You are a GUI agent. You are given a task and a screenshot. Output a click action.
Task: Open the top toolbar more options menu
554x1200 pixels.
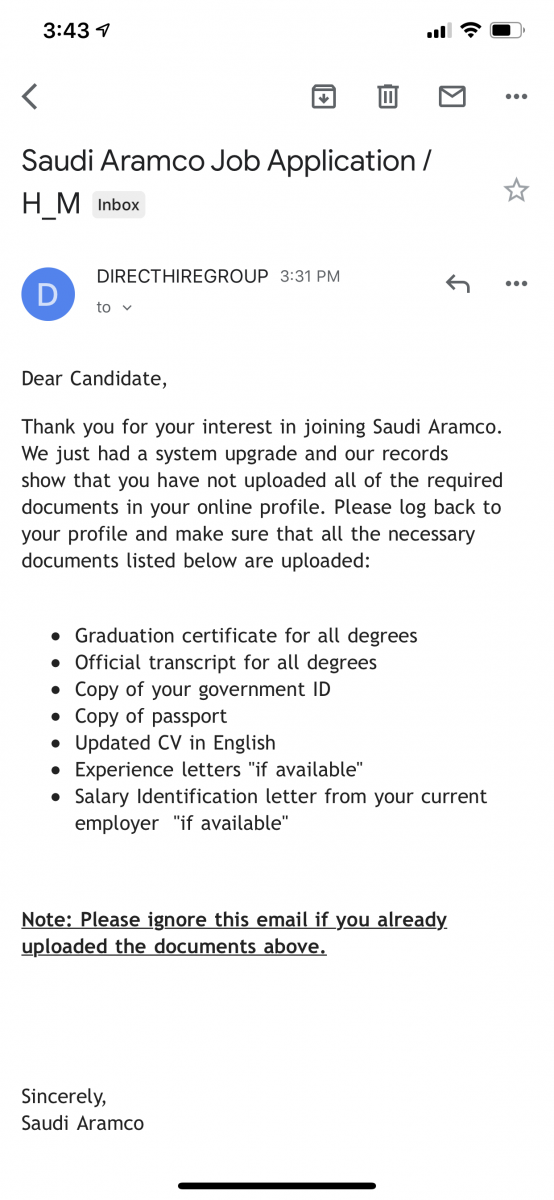pos(516,96)
